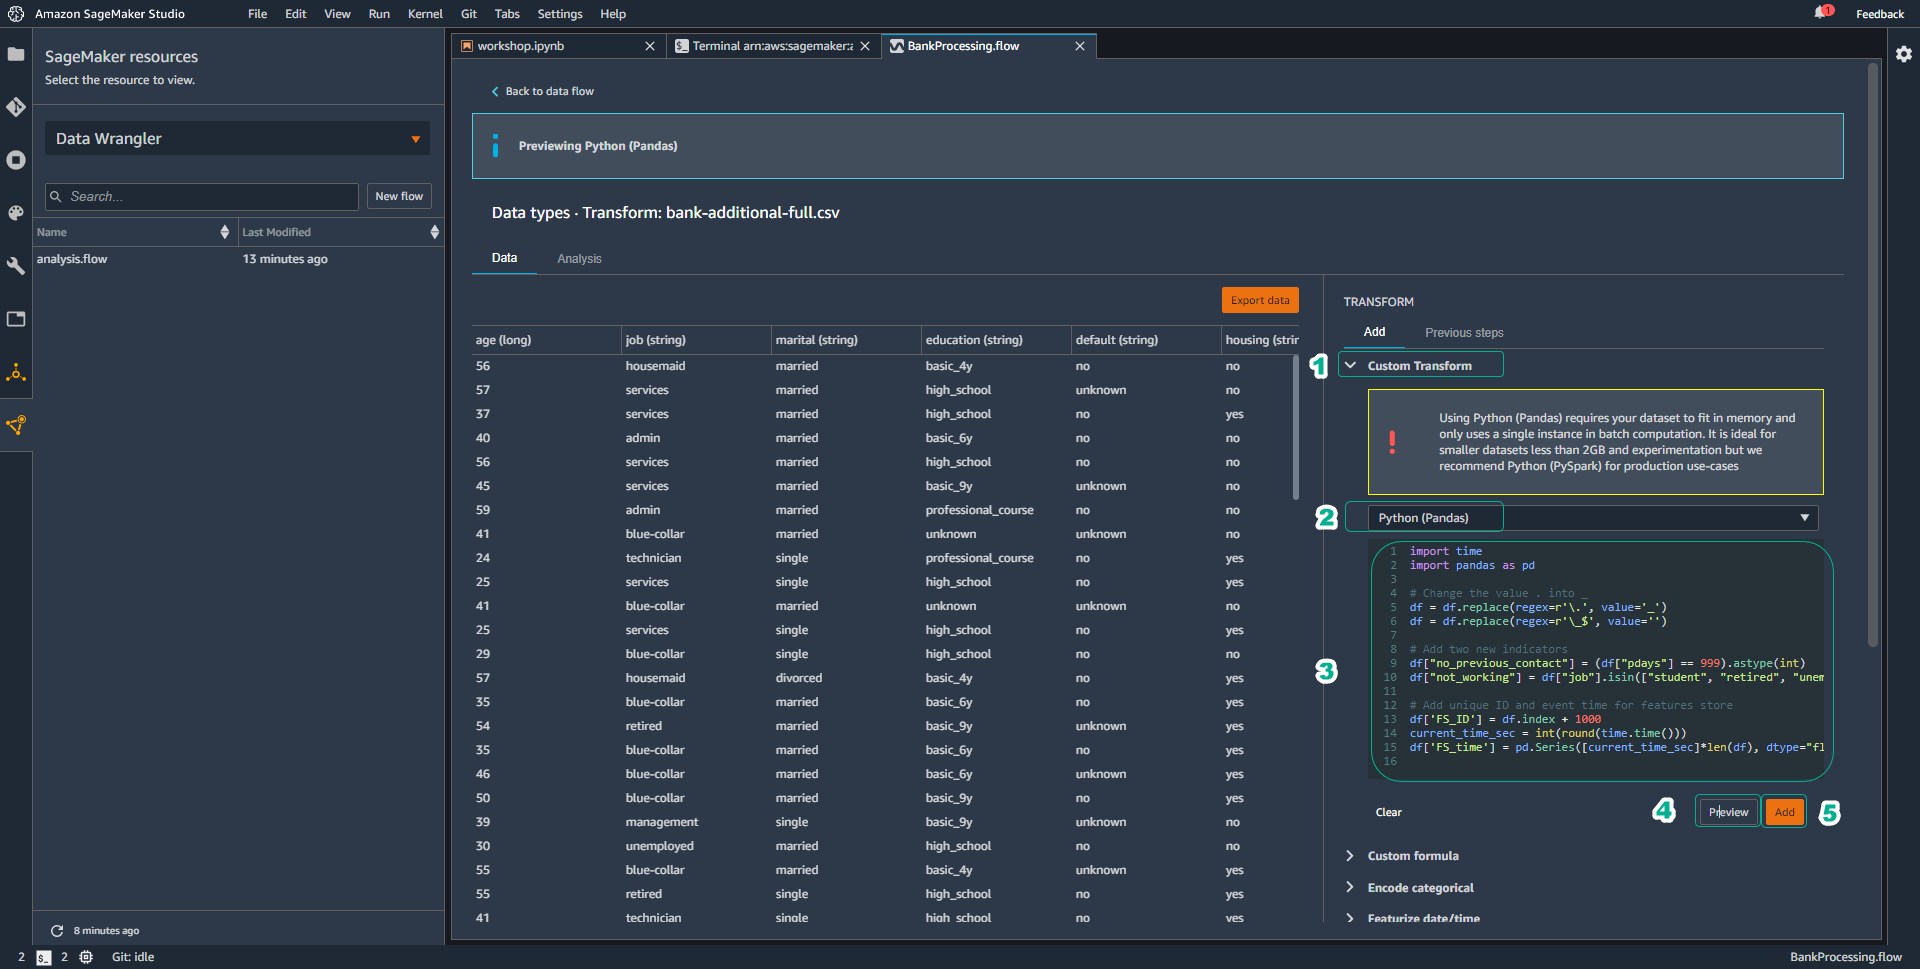The image size is (1920, 969).
Task: Switch to the Previous steps tab
Action: coord(1464,333)
